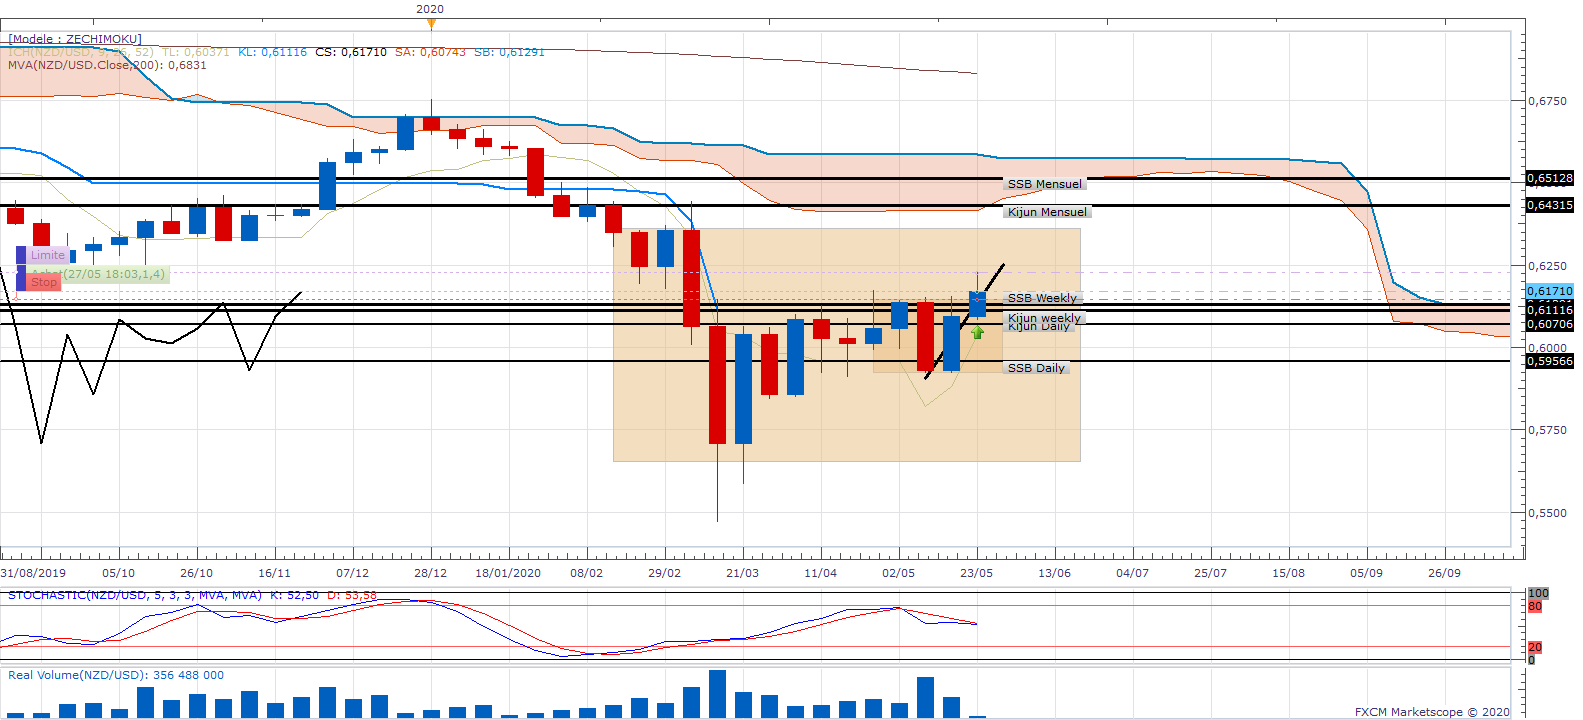Click the 04/07 date label
1583x720 pixels.
pyautogui.click(x=1132, y=573)
